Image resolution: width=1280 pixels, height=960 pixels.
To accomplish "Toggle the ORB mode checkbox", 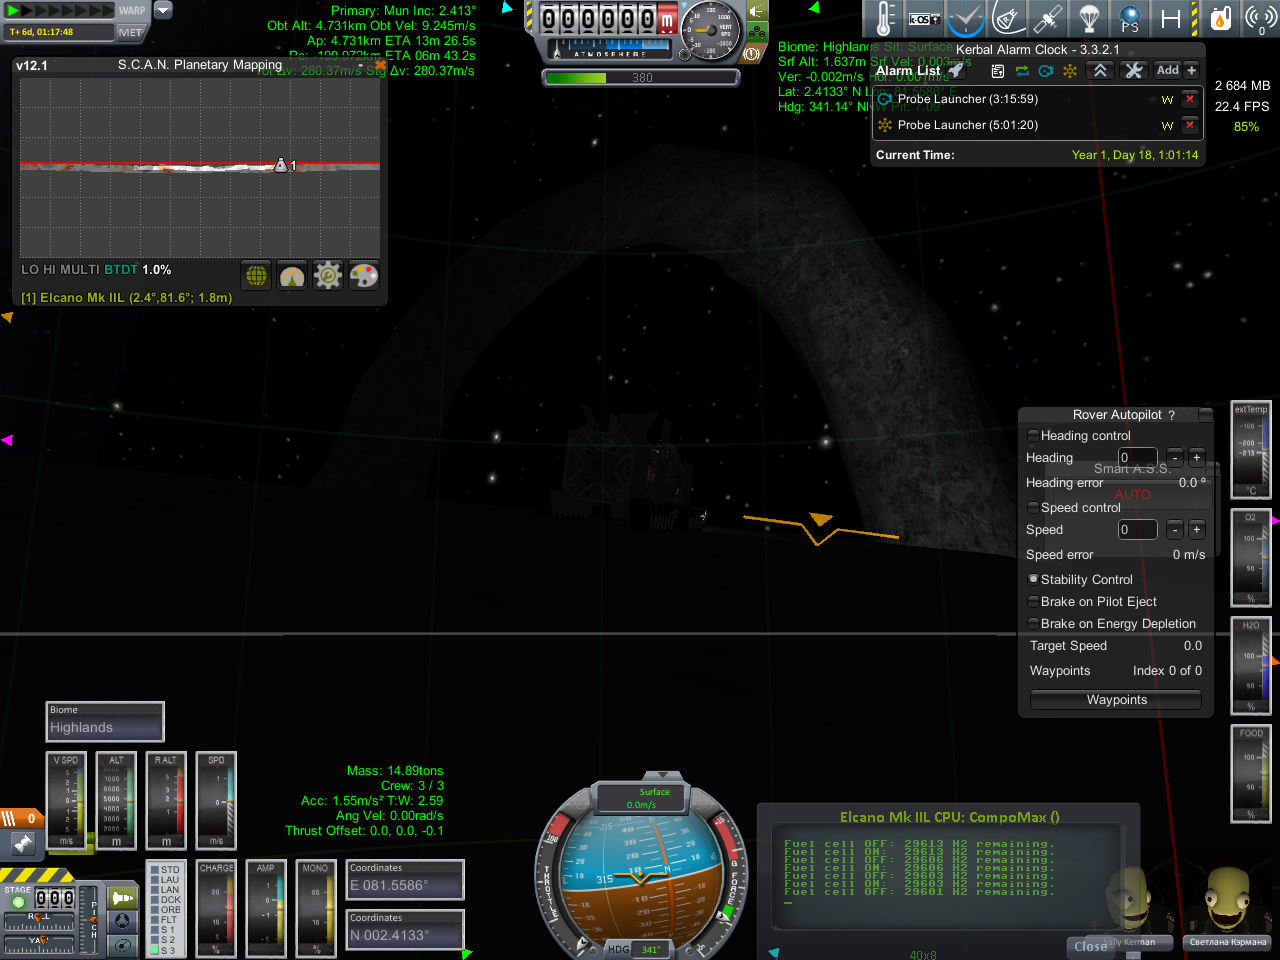I will click(154, 910).
